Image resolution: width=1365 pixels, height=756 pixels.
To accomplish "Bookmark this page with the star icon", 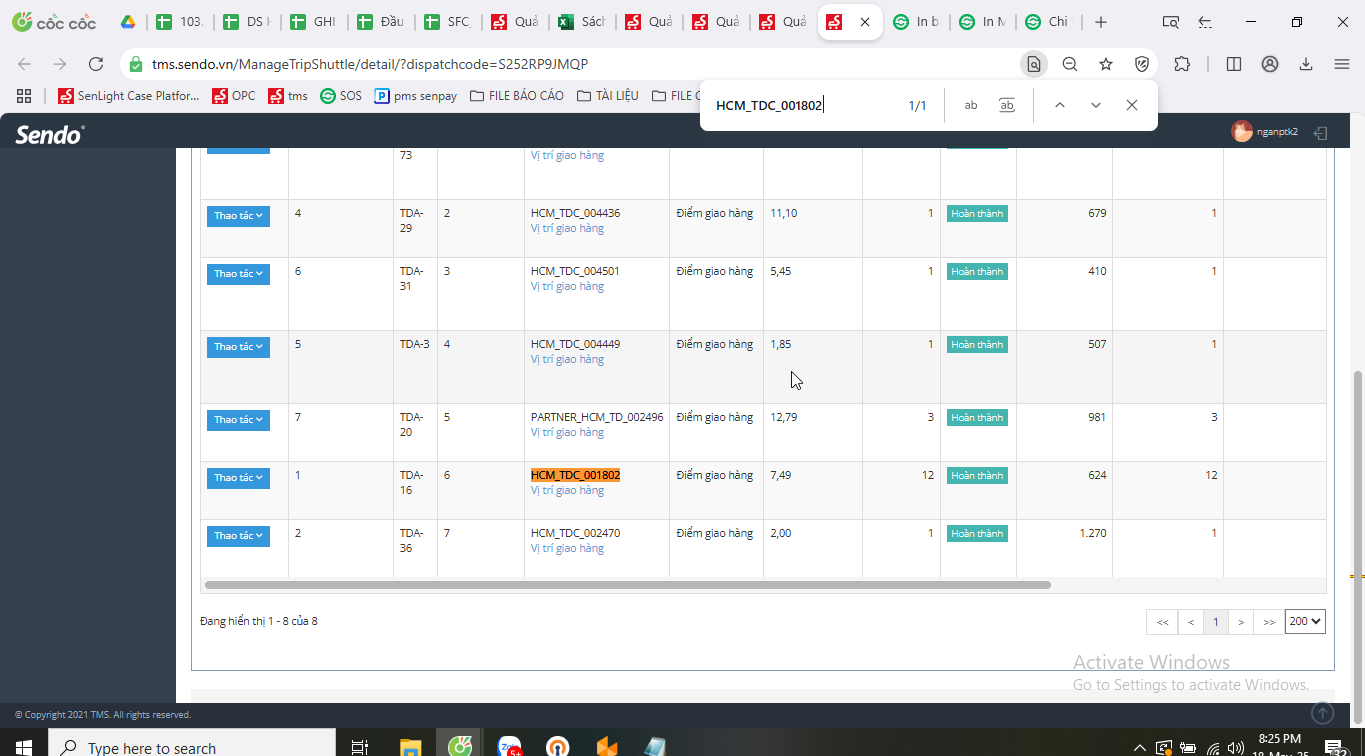I will (1106, 64).
